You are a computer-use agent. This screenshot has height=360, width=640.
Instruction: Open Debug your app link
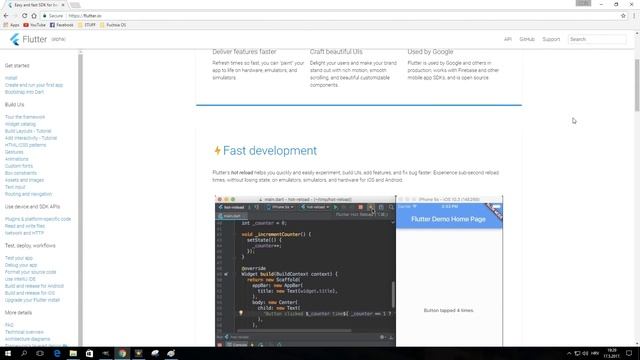coord(21,265)
